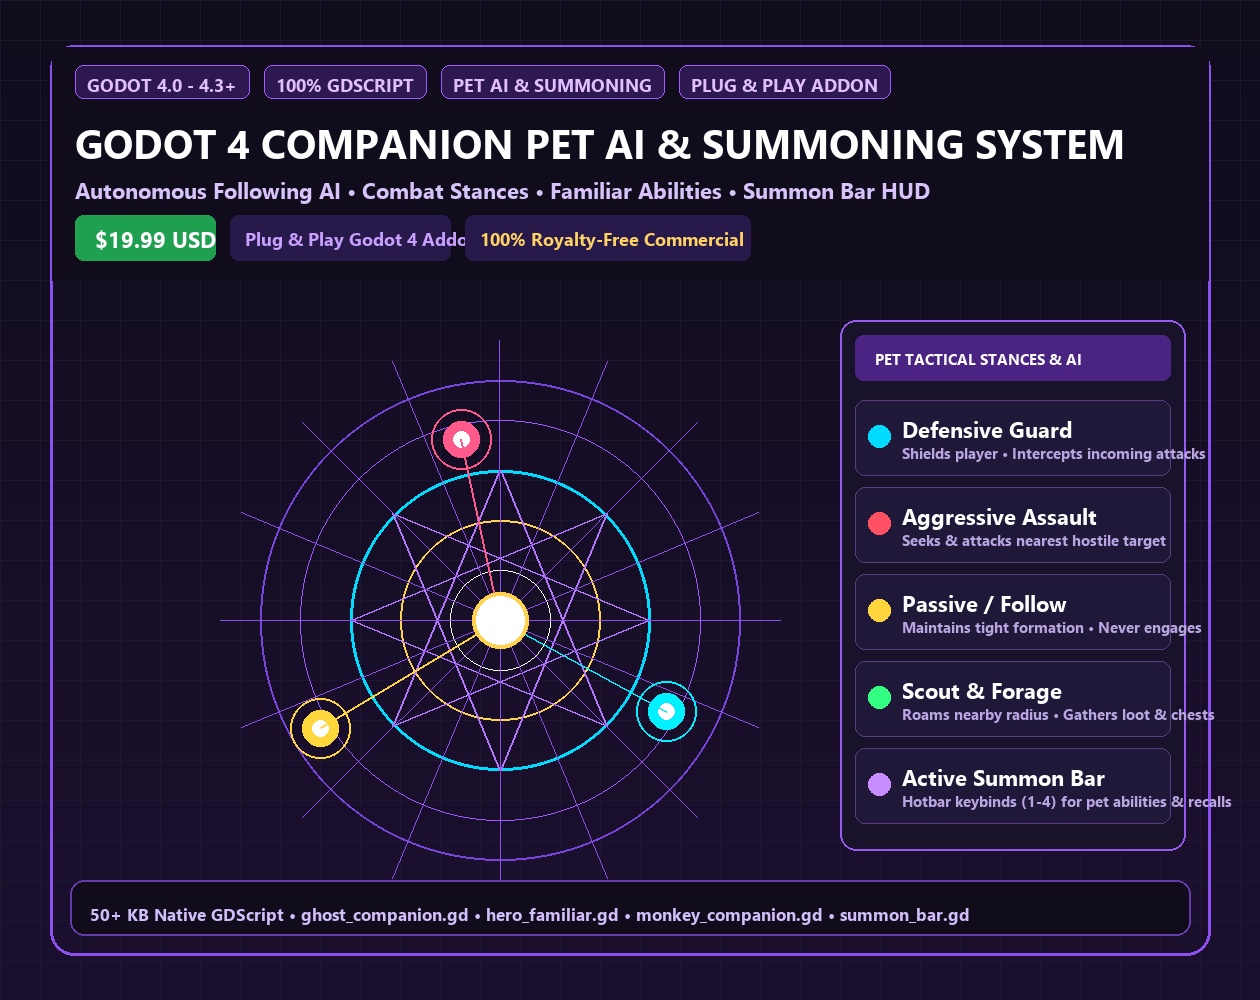This screenshot has width=1260, height=1000.
Task: Click the Maintains tight formation description
Action: (1052, 628)
